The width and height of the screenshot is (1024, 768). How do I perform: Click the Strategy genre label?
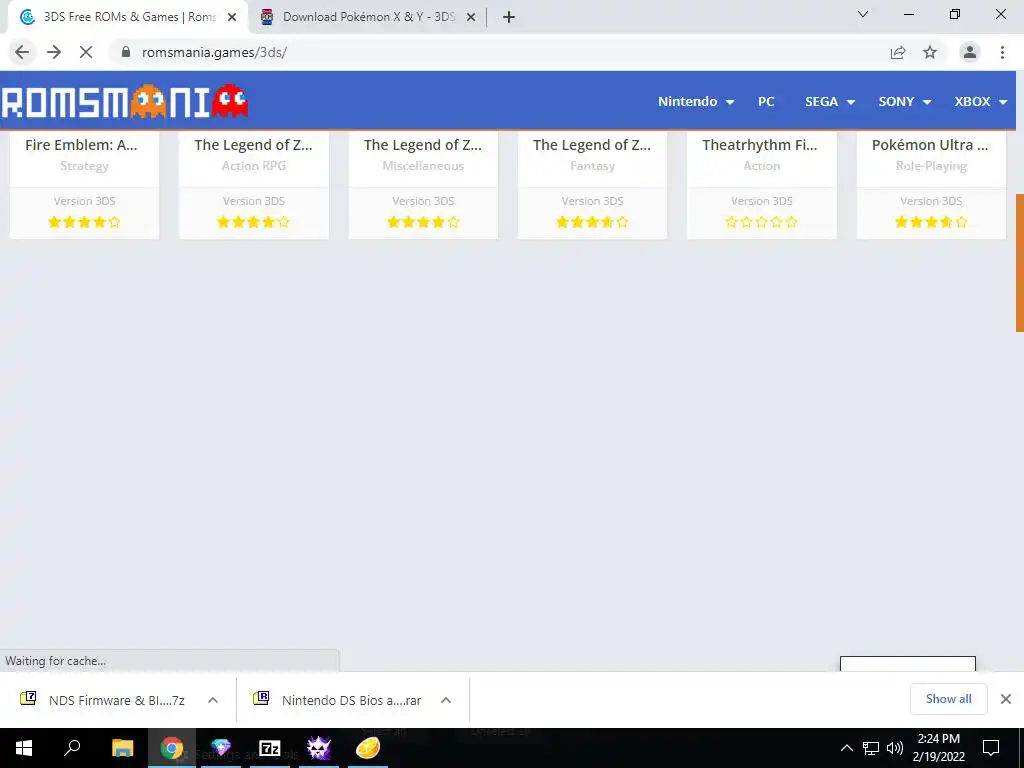[84, 166]
